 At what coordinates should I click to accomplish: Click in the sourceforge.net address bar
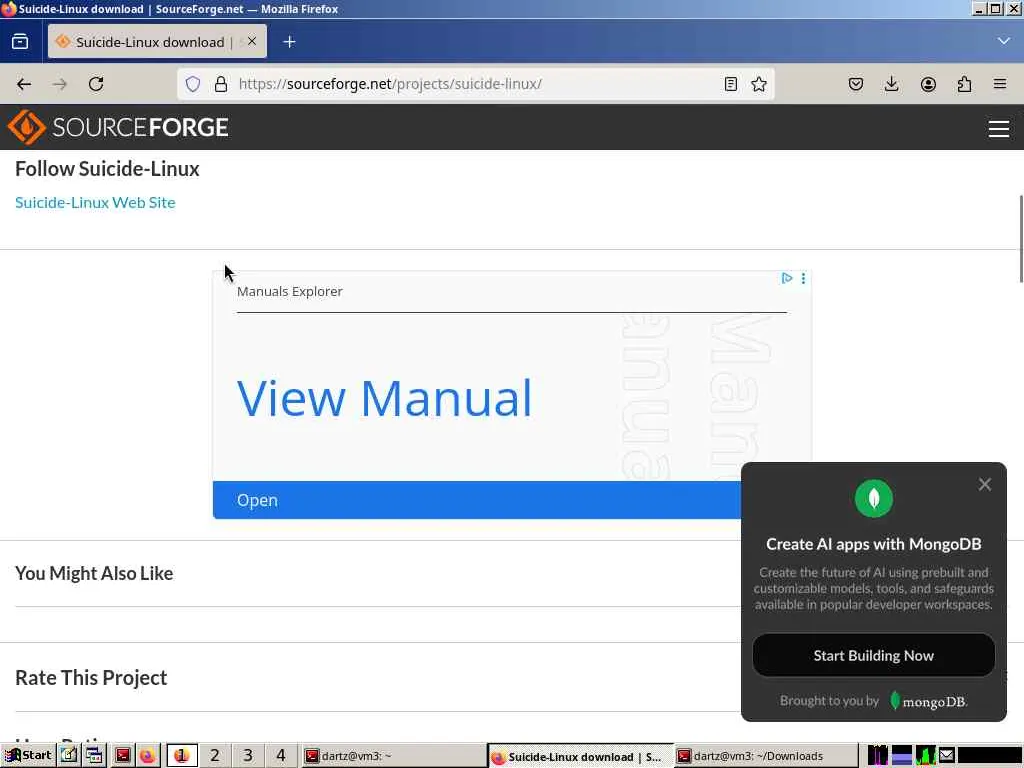[x=475, y=84]
